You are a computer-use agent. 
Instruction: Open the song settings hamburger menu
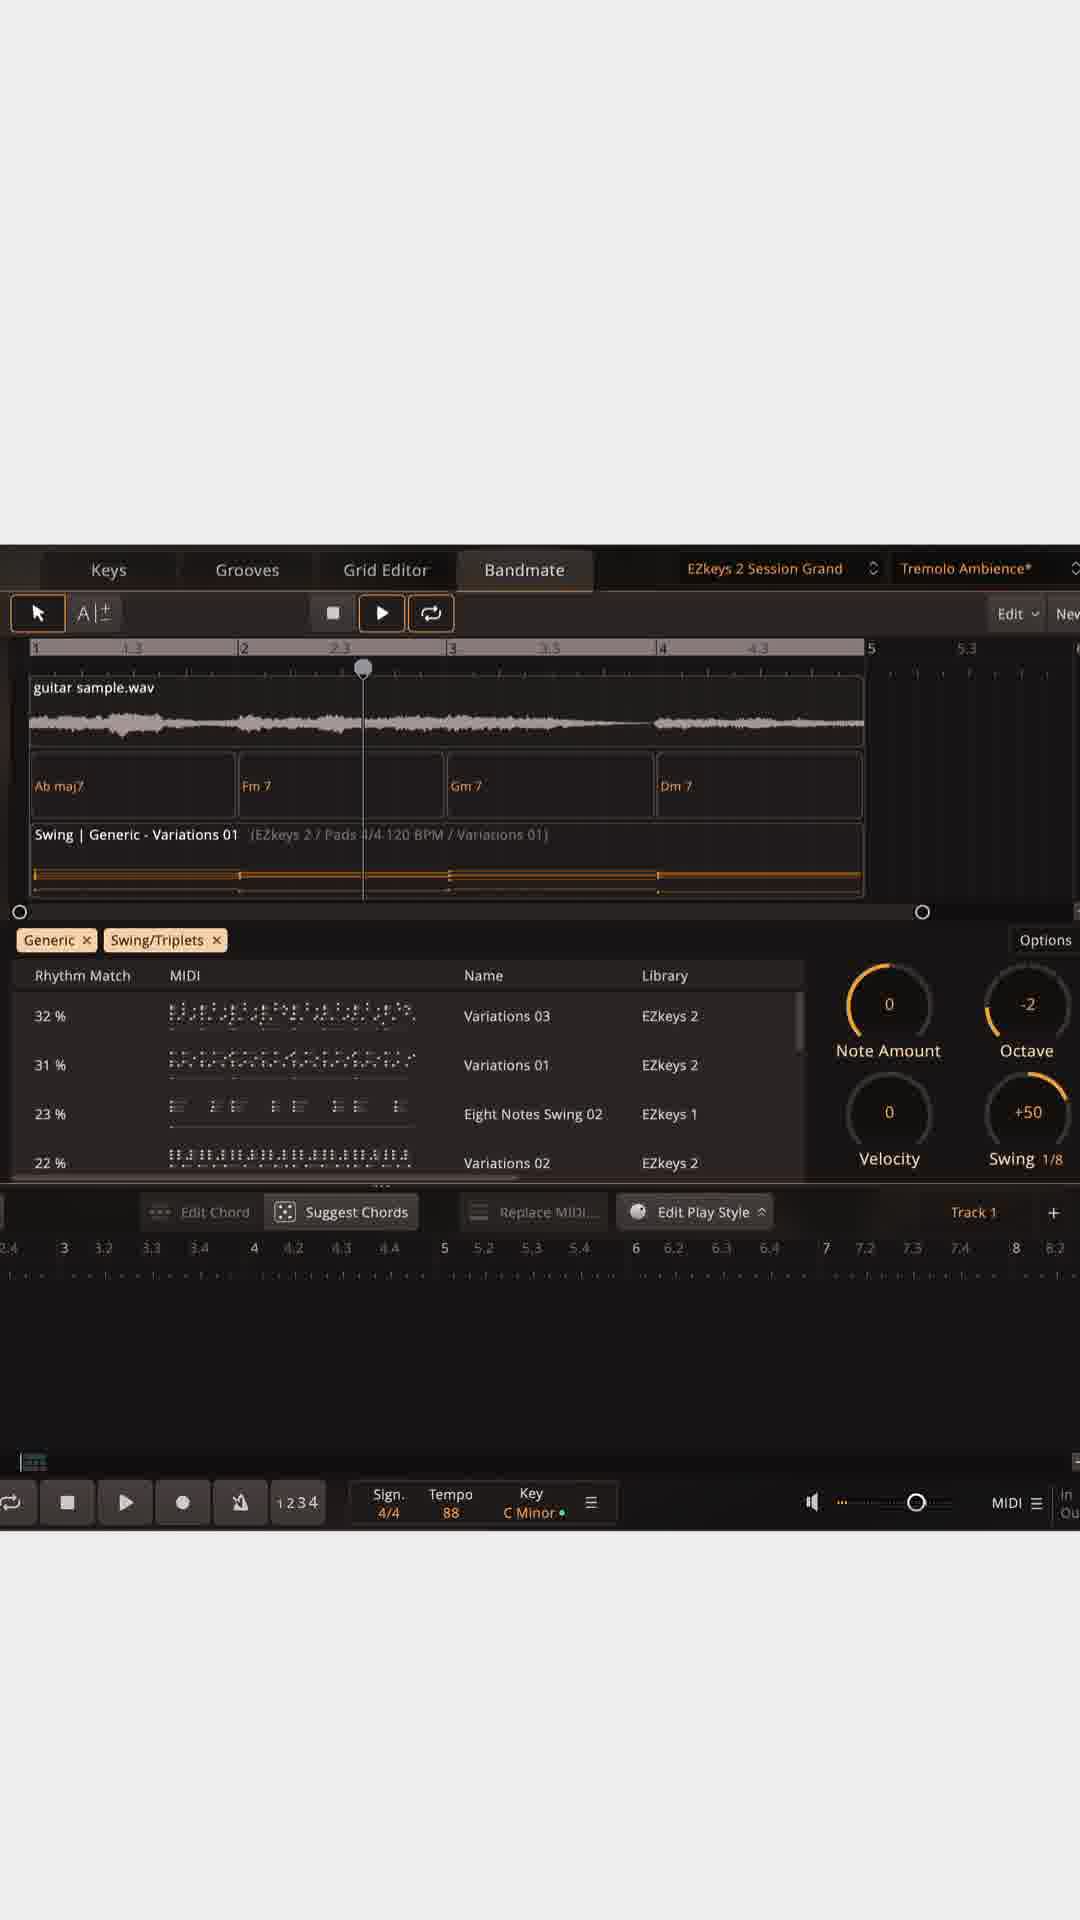click(591, 1502)
